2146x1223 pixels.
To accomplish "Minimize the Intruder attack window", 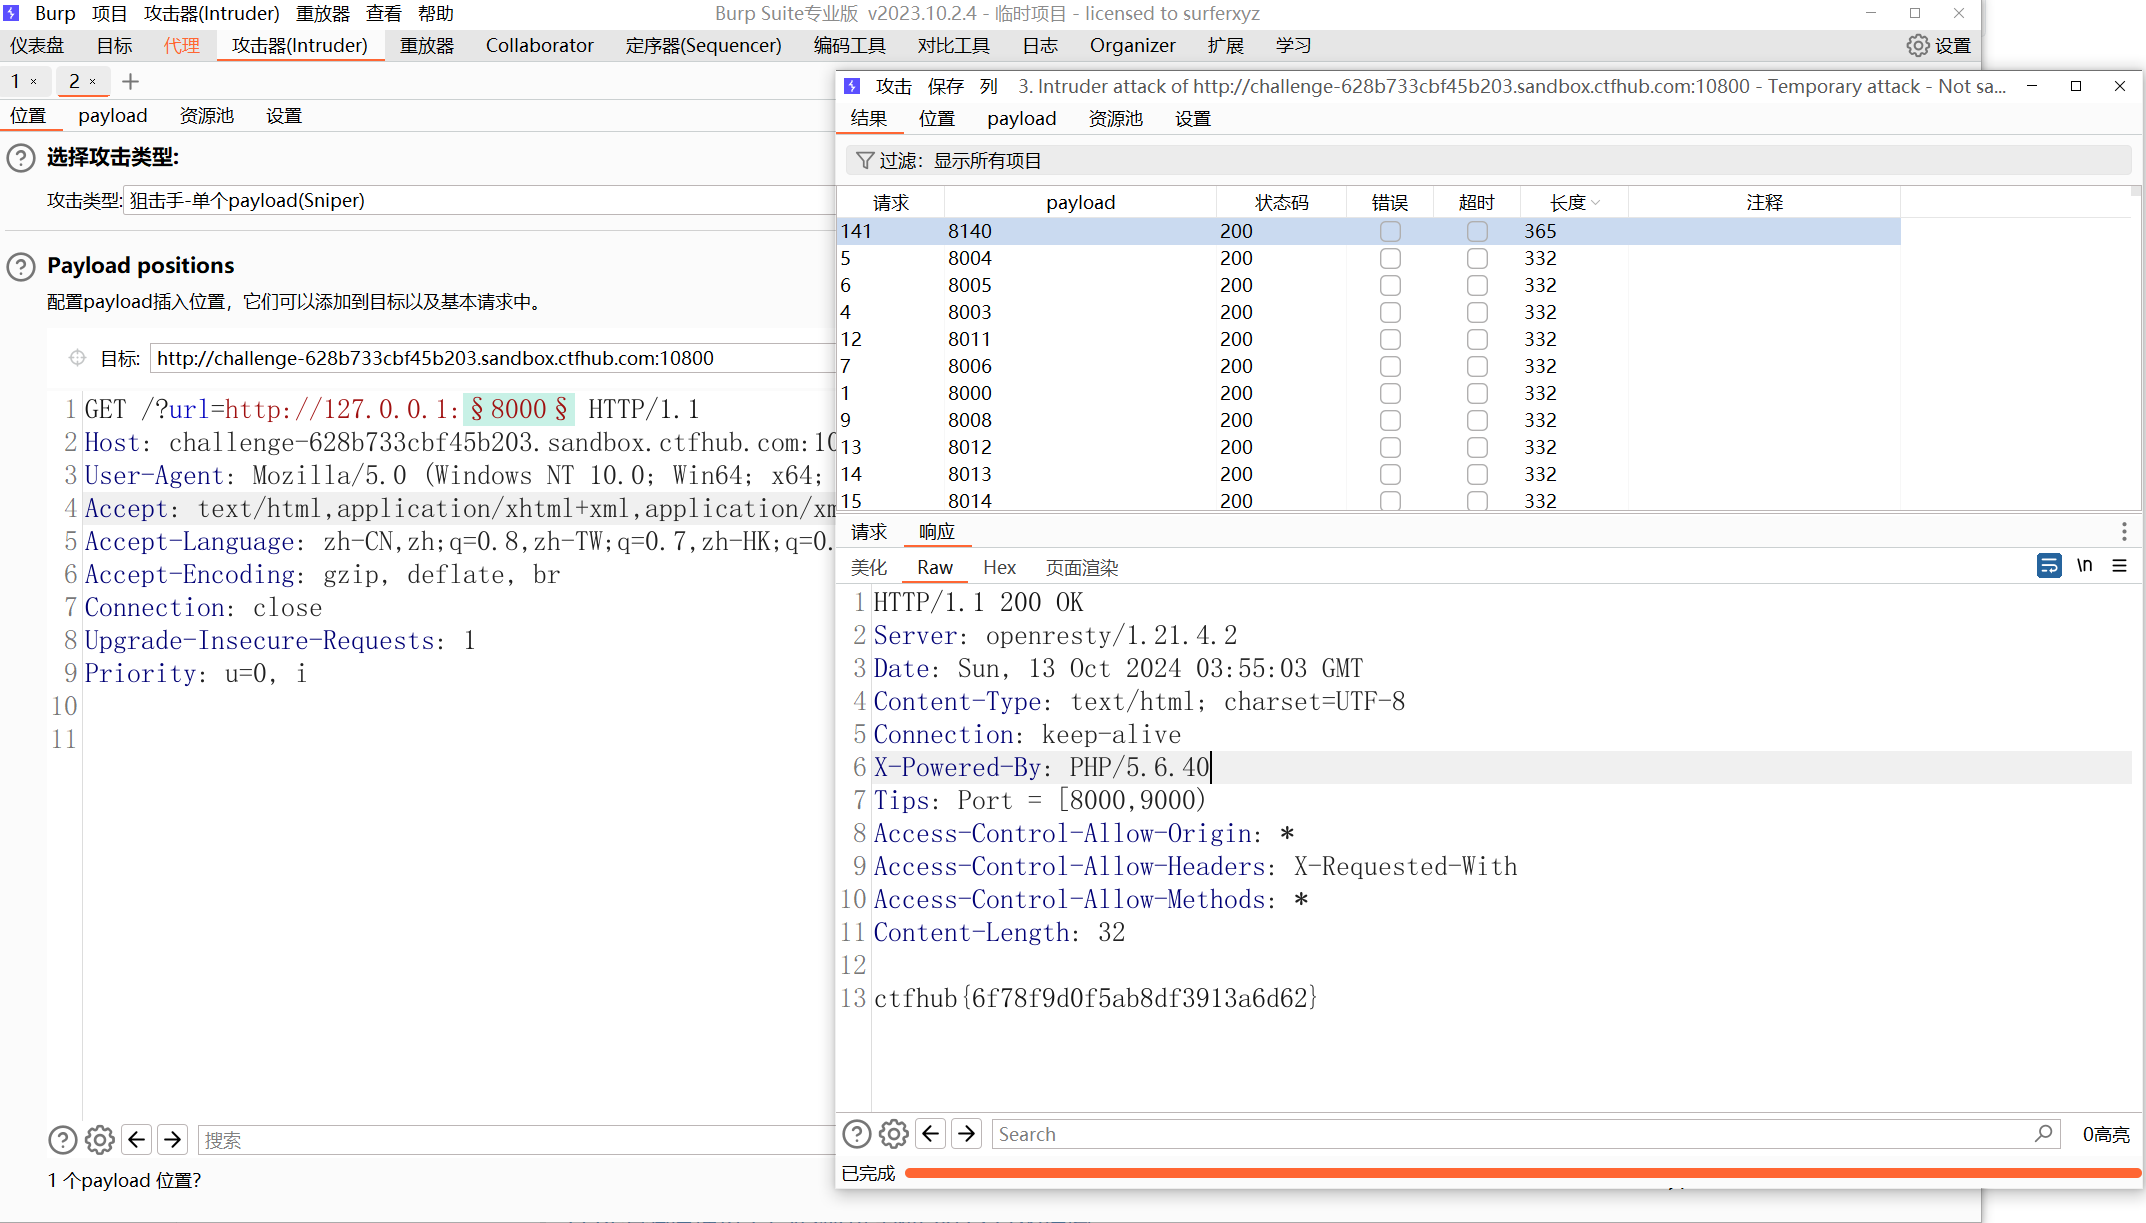I will tap(2032, 86).
